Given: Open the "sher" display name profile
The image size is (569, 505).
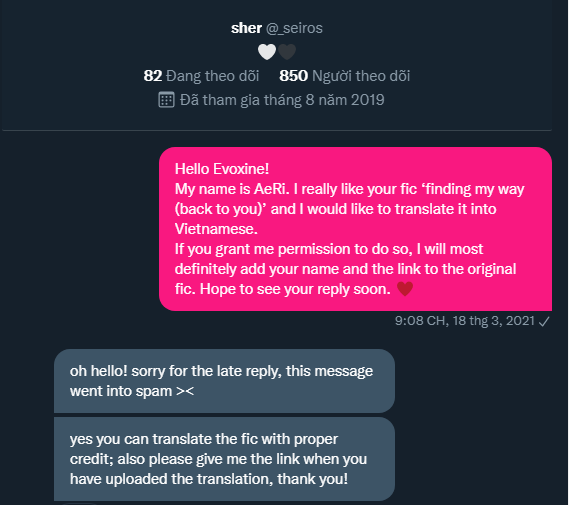Looking at the screenshot, I should pyautogui.click(x=246, y=28).
